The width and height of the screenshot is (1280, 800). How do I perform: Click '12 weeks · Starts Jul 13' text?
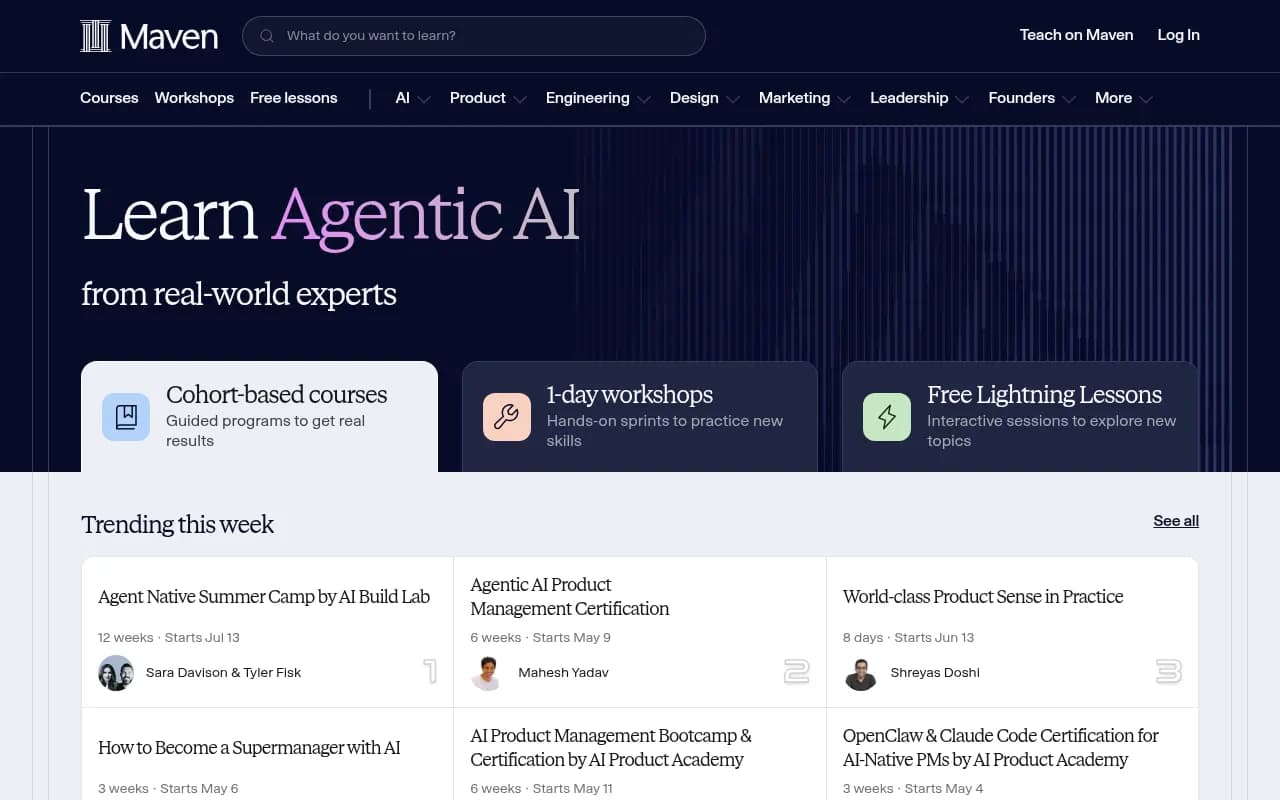point(169,638)
